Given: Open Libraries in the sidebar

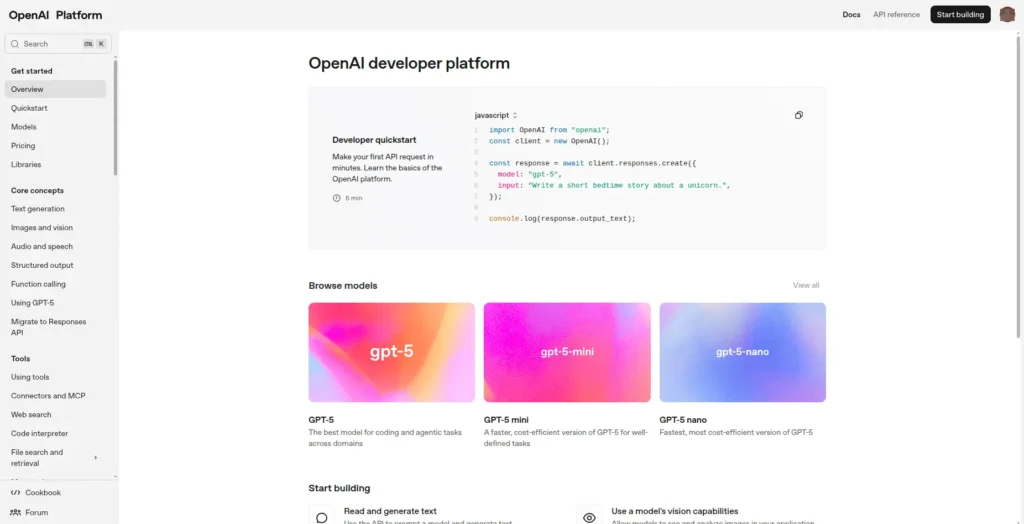Looking at the screenshot, I should coord(25,165).
